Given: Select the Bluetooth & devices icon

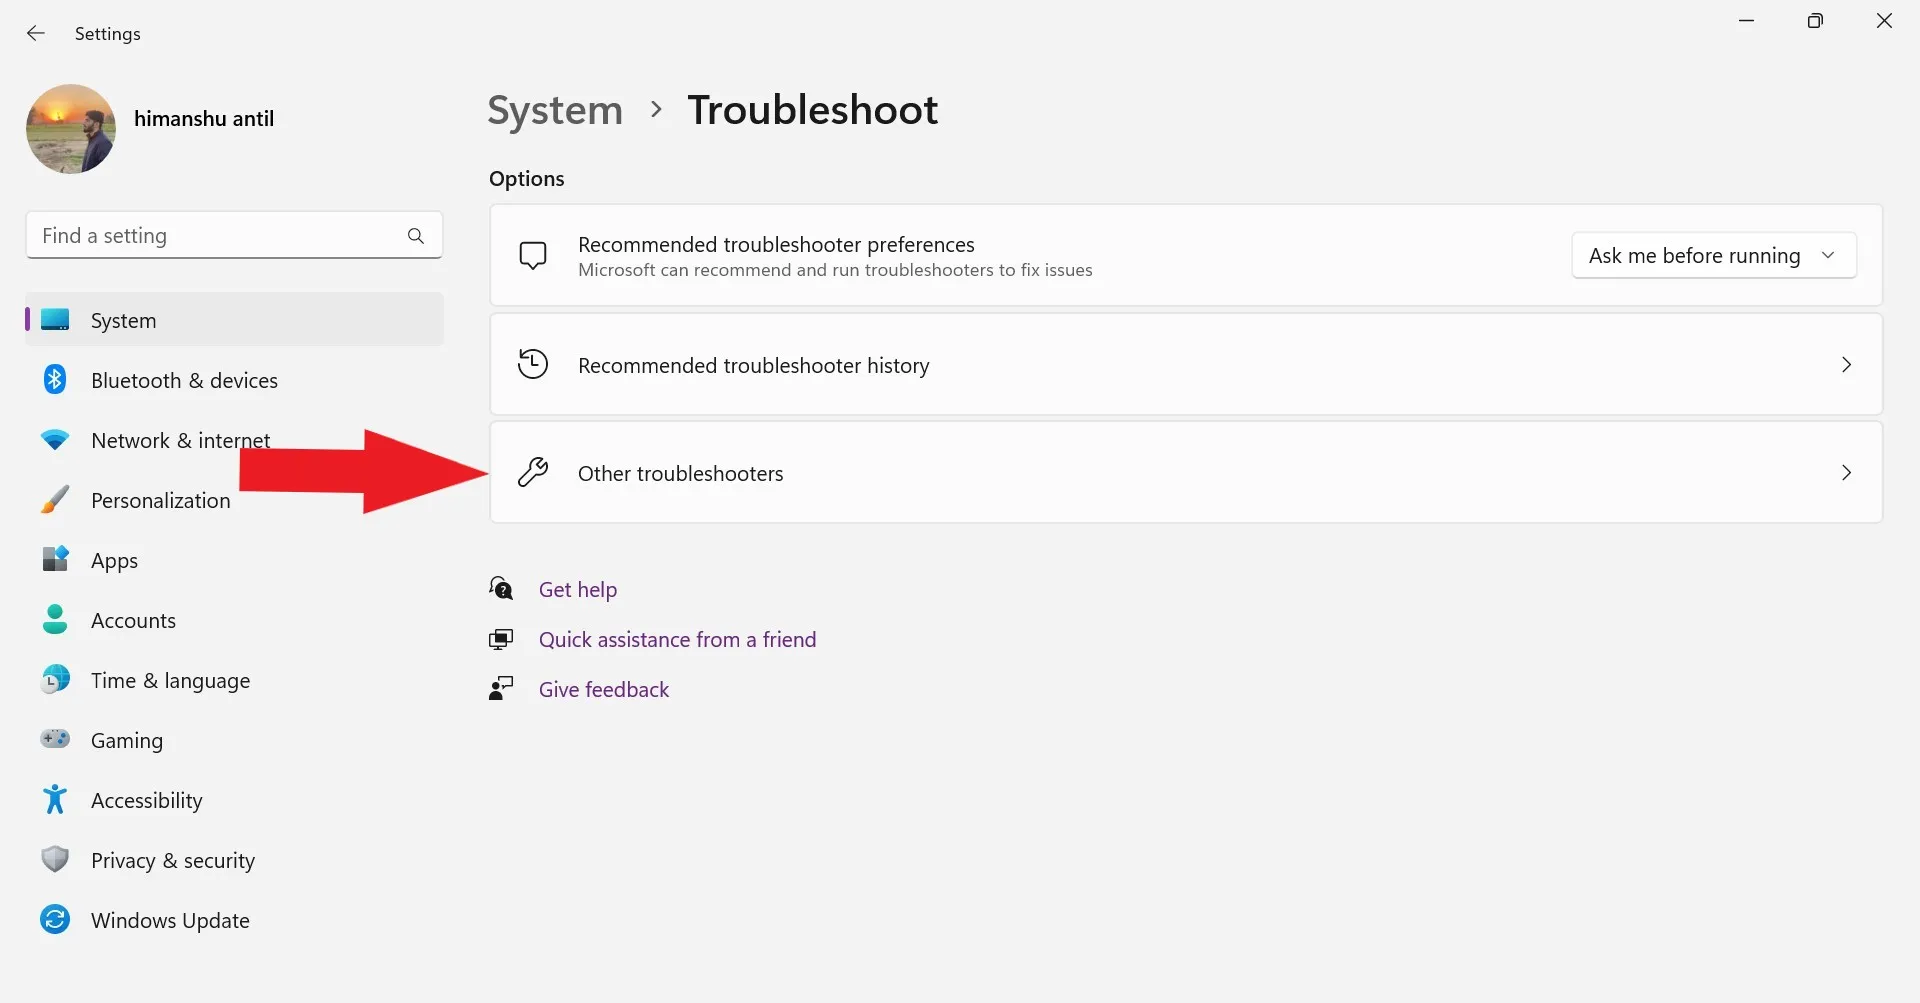Looking at the screenshot, I should point(55,380).
